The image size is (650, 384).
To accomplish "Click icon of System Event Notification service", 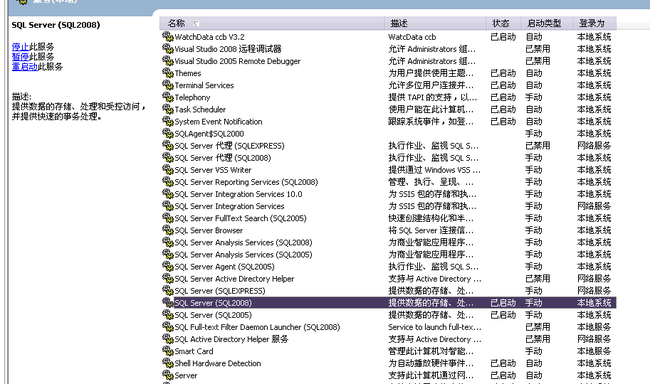I will [167, 121].
